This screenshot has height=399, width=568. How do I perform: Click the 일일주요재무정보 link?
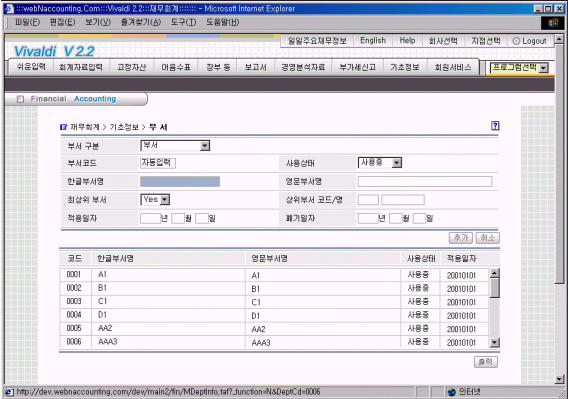[317, 41]
